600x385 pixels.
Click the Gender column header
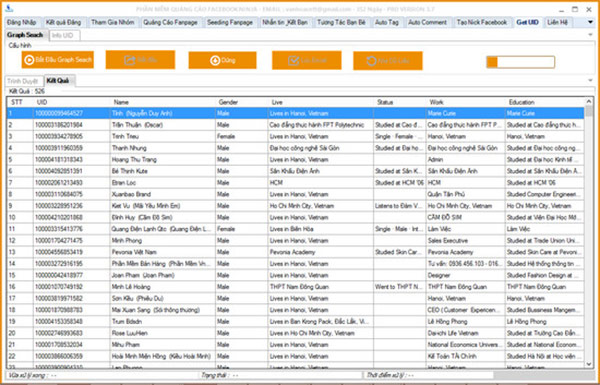(x=242, y=102)
